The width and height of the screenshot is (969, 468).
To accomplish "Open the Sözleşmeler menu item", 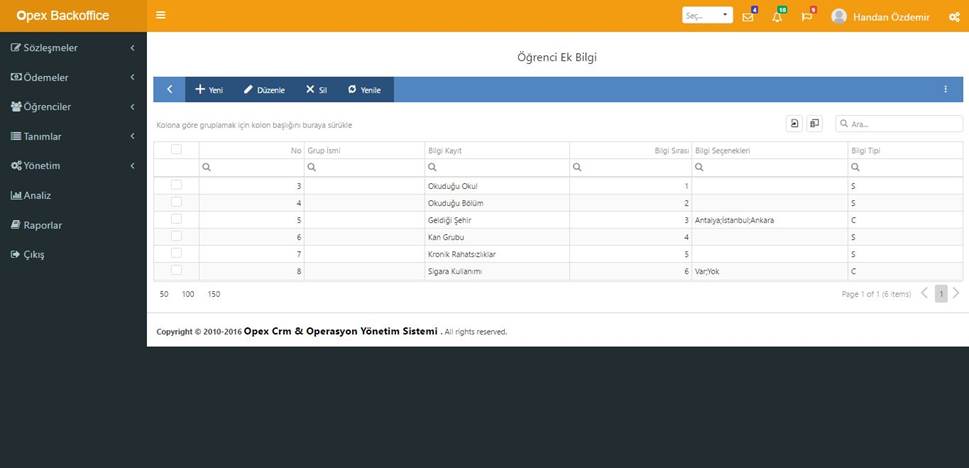I will point(74,48).
